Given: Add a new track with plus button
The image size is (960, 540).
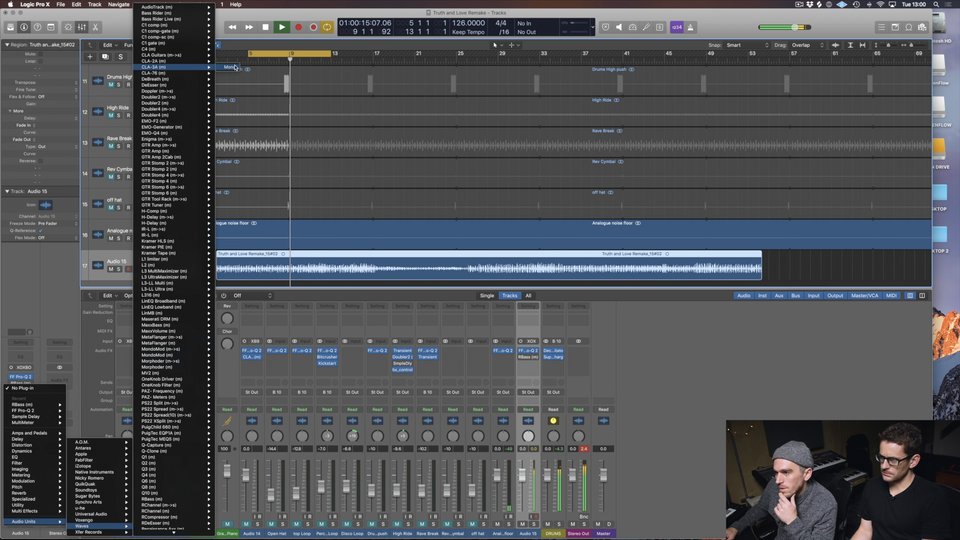Looking at the screenshot, I should (90, 56).
